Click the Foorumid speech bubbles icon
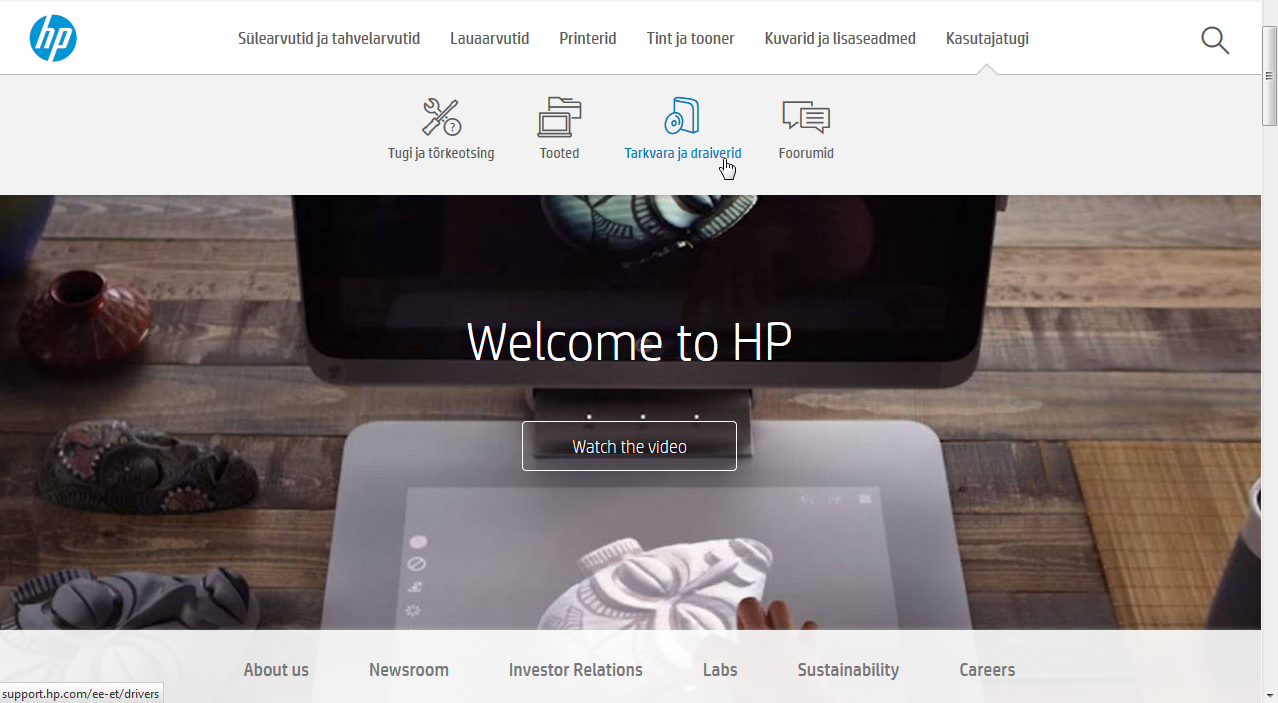The height and width of the screenshot is (703, 1278). pyautogui.click(x=806, y=117)
